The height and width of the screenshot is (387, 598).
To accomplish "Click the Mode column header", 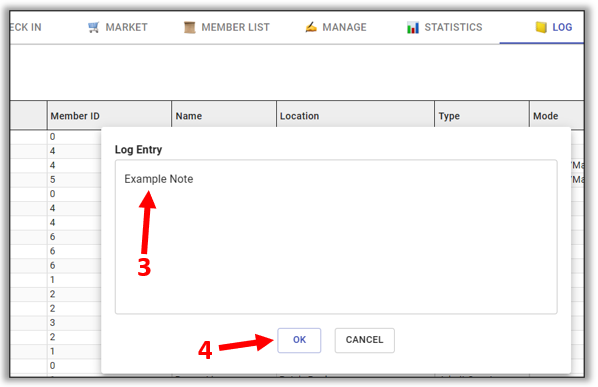I will coord(557,116).
